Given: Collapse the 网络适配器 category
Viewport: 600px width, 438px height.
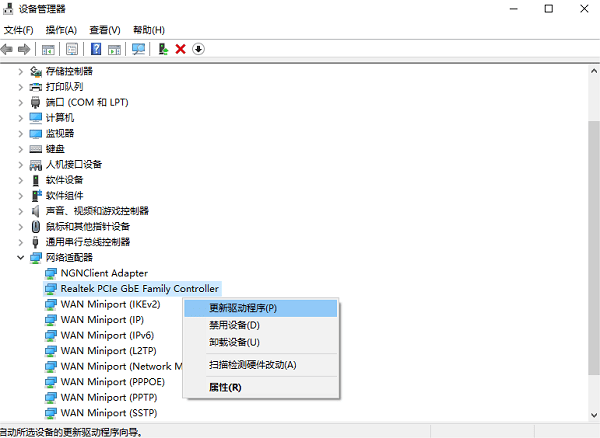Looking at the screenshot, I should (22, 257).
